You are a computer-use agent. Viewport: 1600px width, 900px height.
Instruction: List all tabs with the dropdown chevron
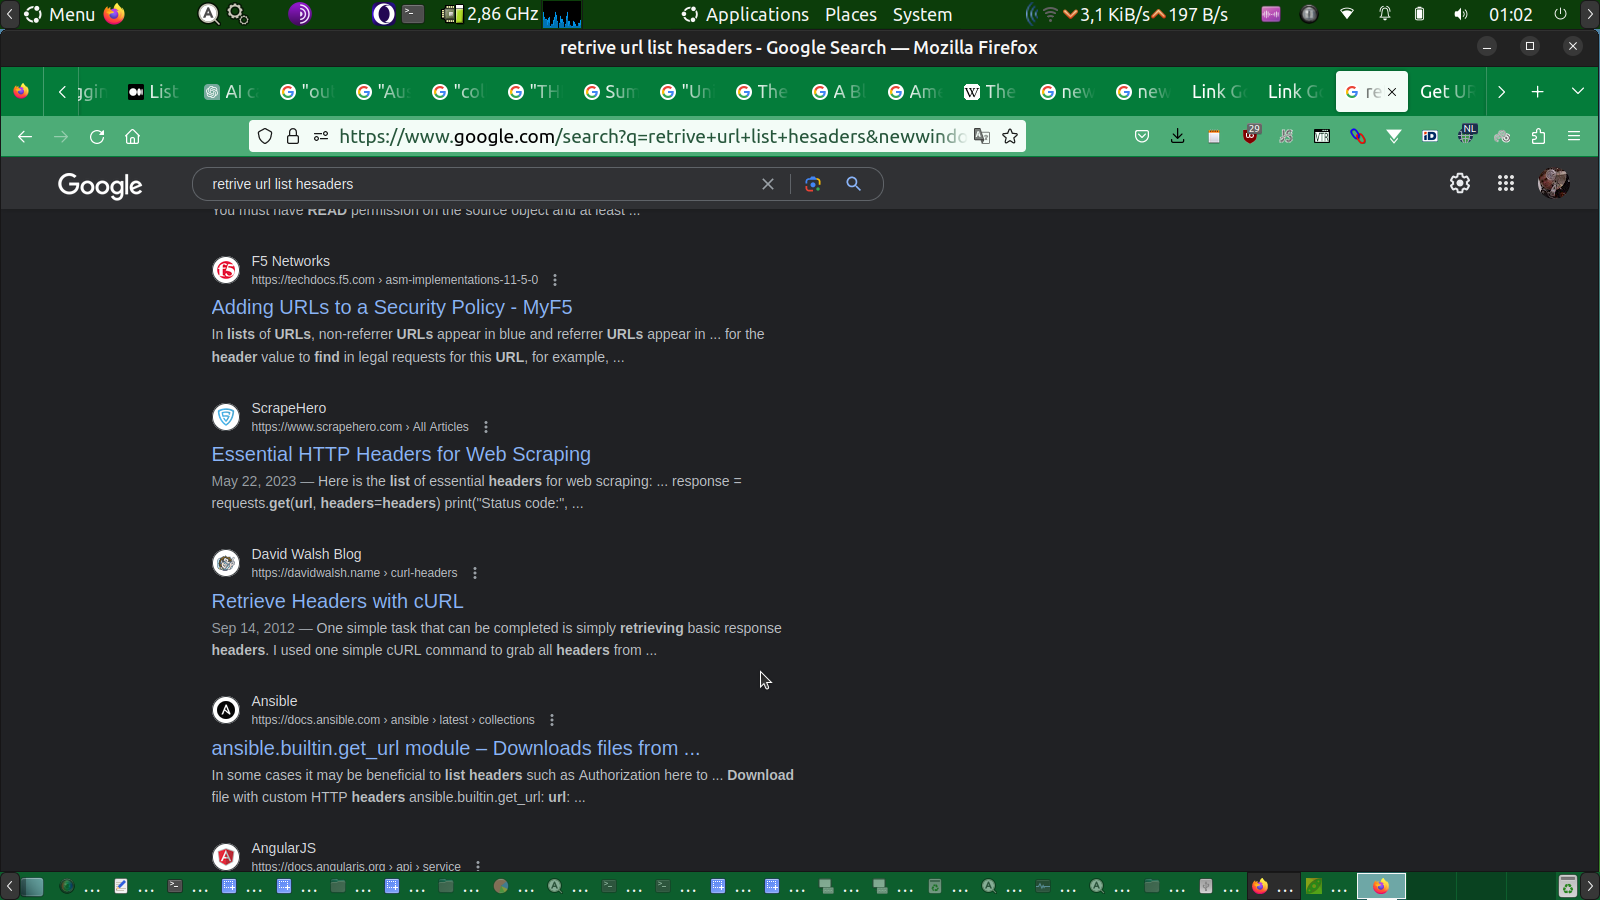(1578, 91)
